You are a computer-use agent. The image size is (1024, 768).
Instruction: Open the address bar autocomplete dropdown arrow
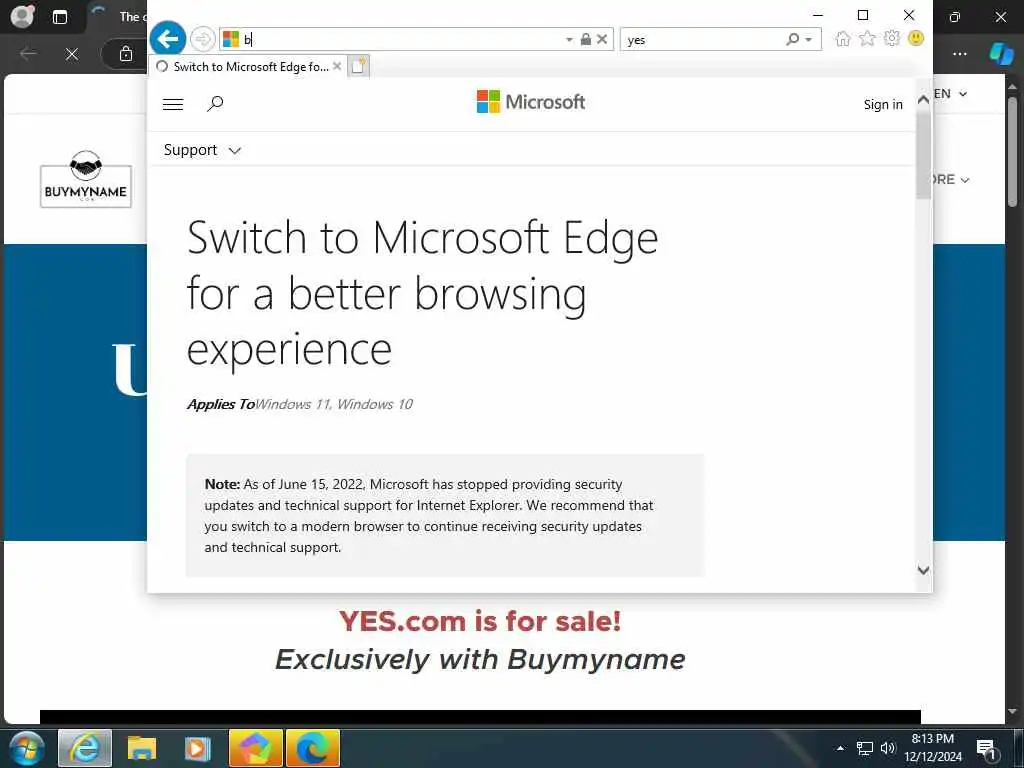569,40
